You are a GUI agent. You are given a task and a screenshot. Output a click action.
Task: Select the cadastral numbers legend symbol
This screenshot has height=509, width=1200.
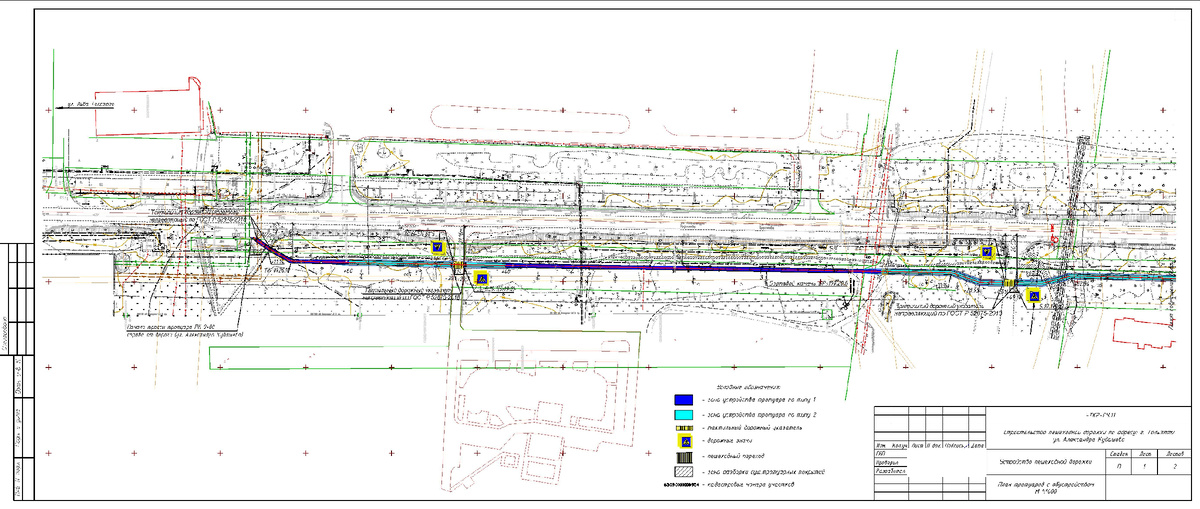point(681,485)
